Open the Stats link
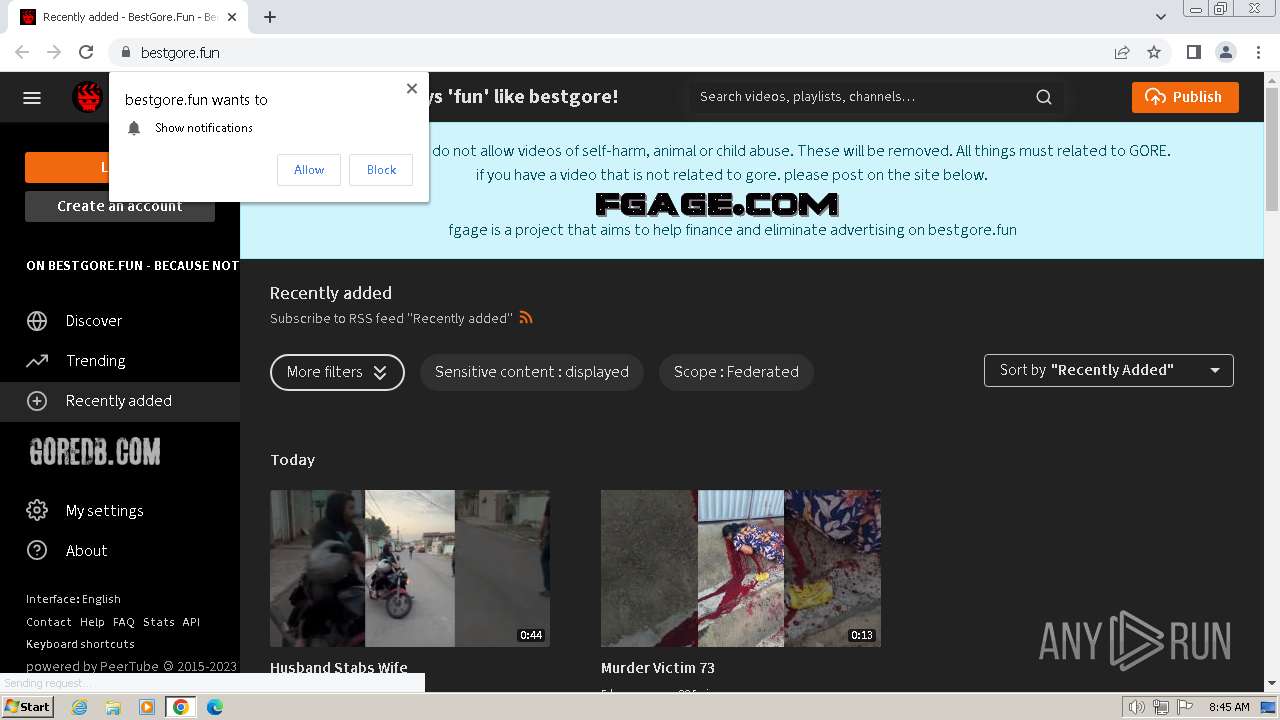The height and width of the screenshot is (720, 1280). [x=159, y=622]
